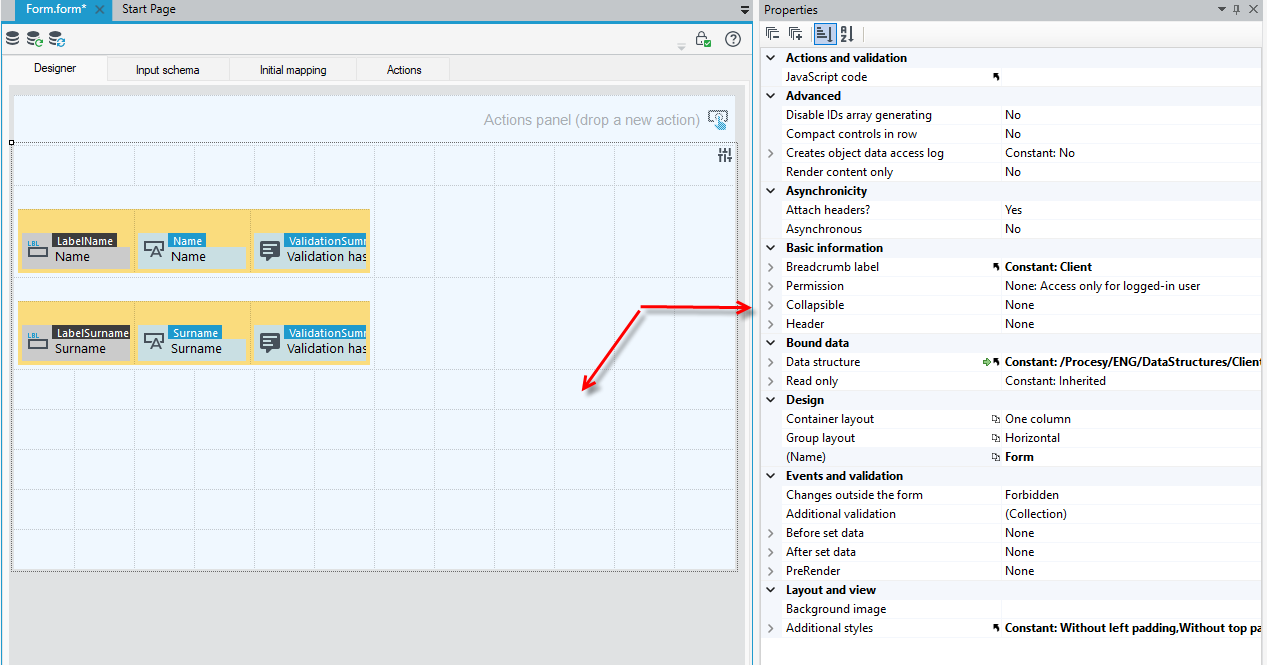The height and width of the screenshot is (665, 1267).
Task: Click the JavaScript code value field
Action: pos(1132,77)
